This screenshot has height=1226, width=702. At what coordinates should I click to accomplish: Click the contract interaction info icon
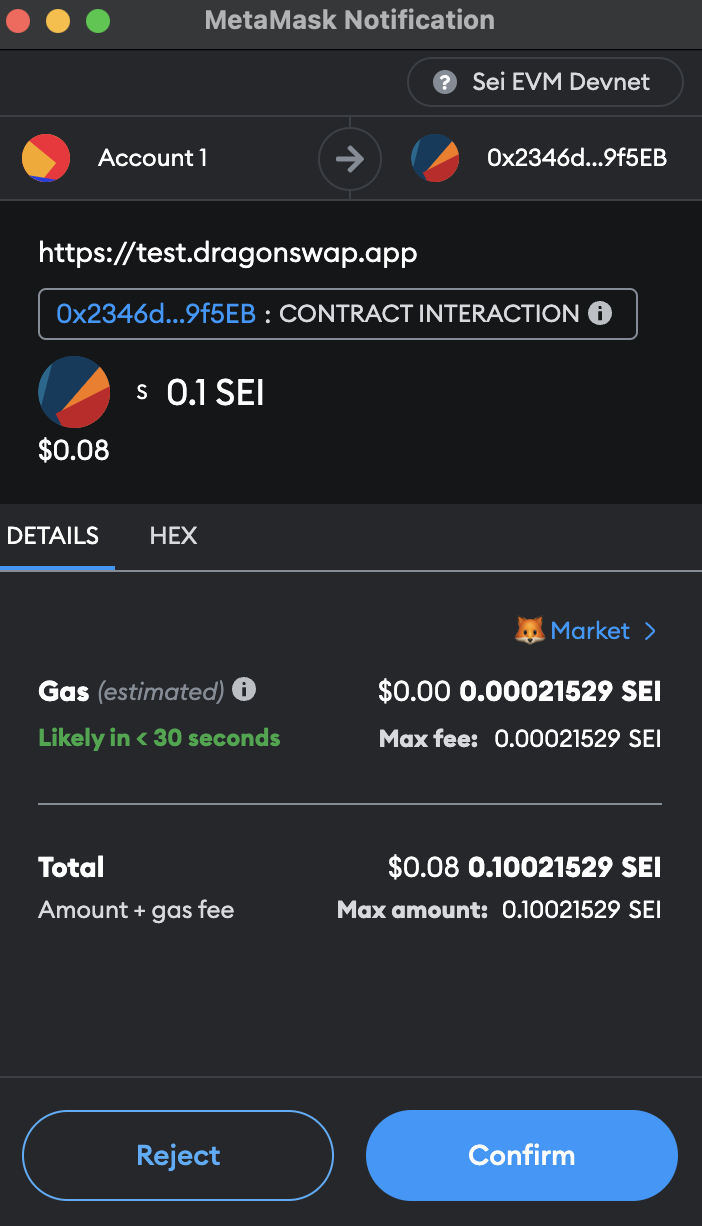coord(600,313)
